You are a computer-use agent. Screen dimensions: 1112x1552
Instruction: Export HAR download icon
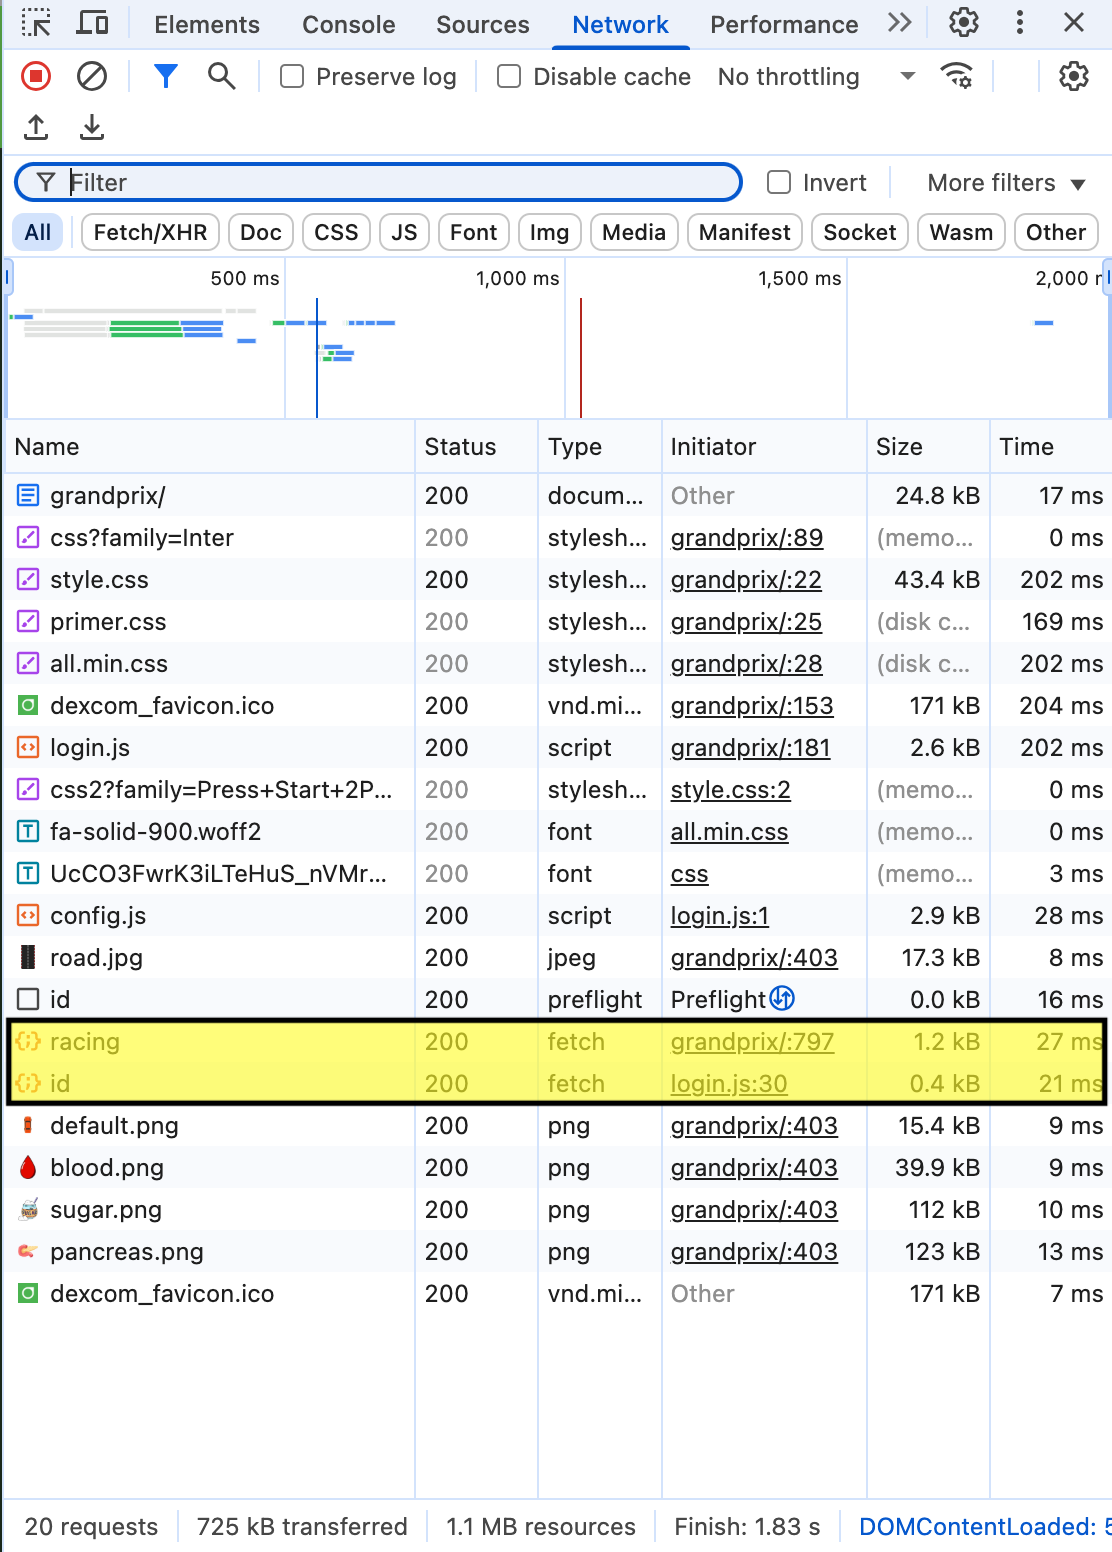pyautogui.click(x=92, y=127)
